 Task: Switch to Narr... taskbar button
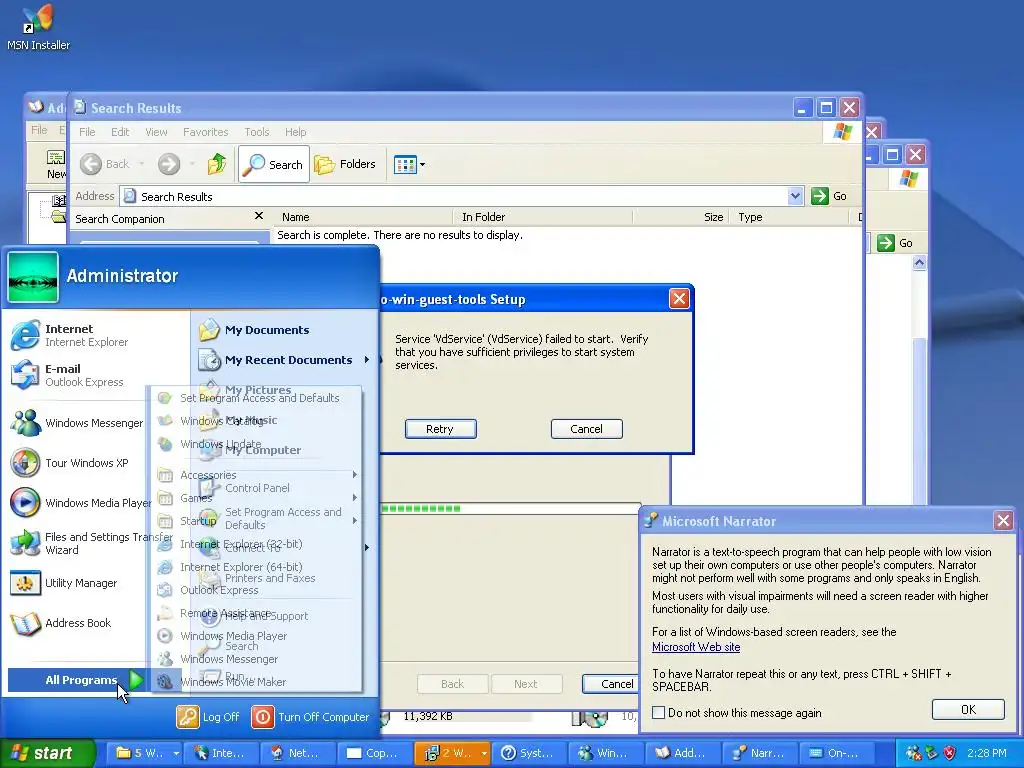pyautogui.click(x=760, y=753)
